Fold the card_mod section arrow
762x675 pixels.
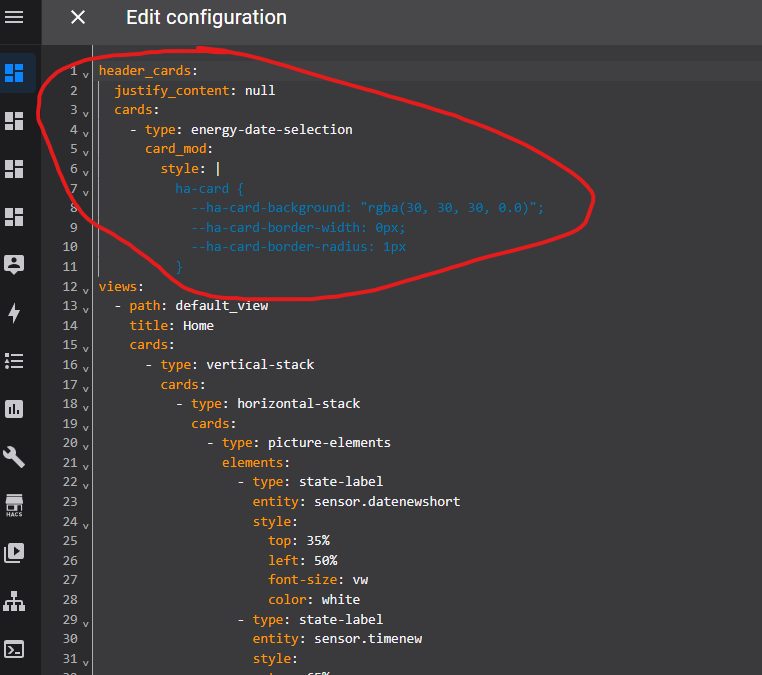[x=86, y=152]
